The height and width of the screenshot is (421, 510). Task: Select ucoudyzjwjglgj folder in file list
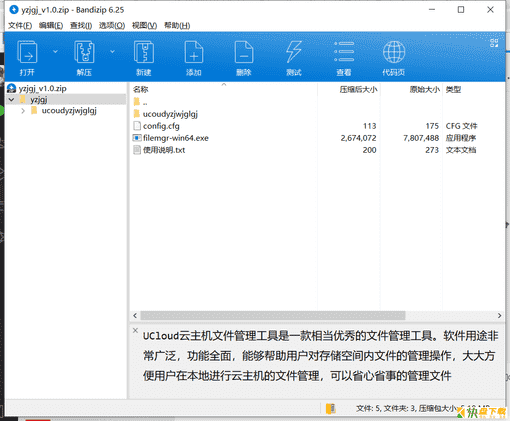[x=170, y=114]
